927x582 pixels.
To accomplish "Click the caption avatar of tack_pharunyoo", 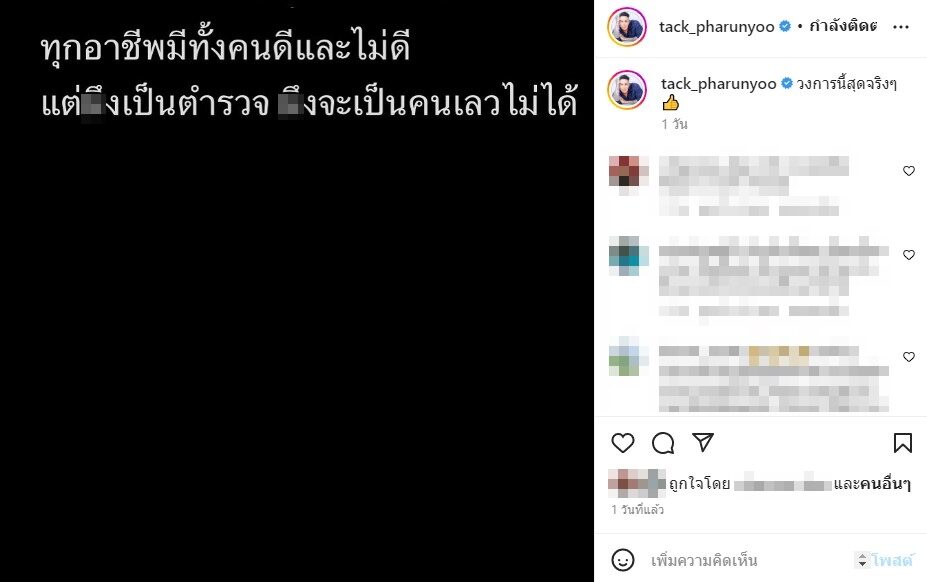I will (x=627, y=90).
